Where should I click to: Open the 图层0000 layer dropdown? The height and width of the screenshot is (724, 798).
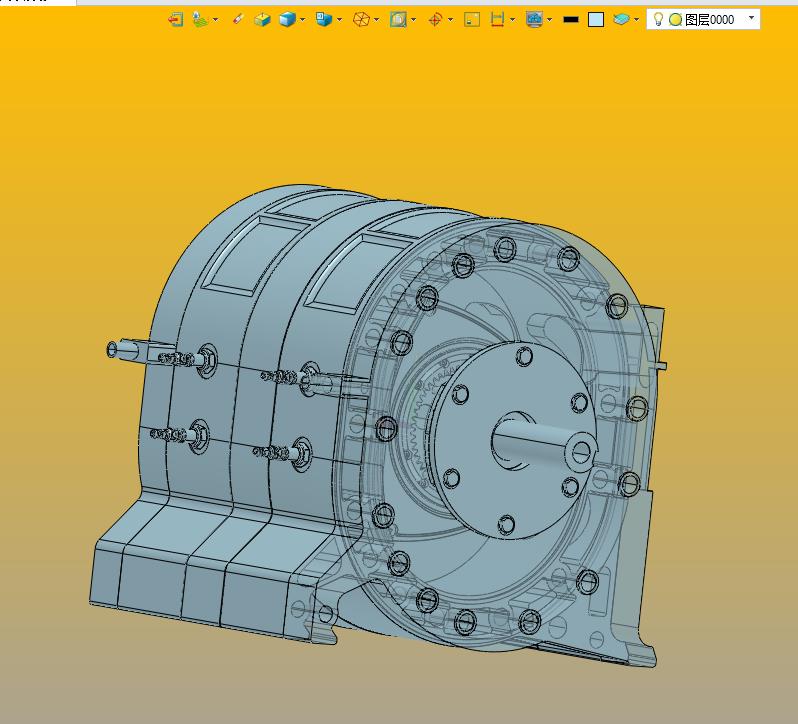(751, 18)
